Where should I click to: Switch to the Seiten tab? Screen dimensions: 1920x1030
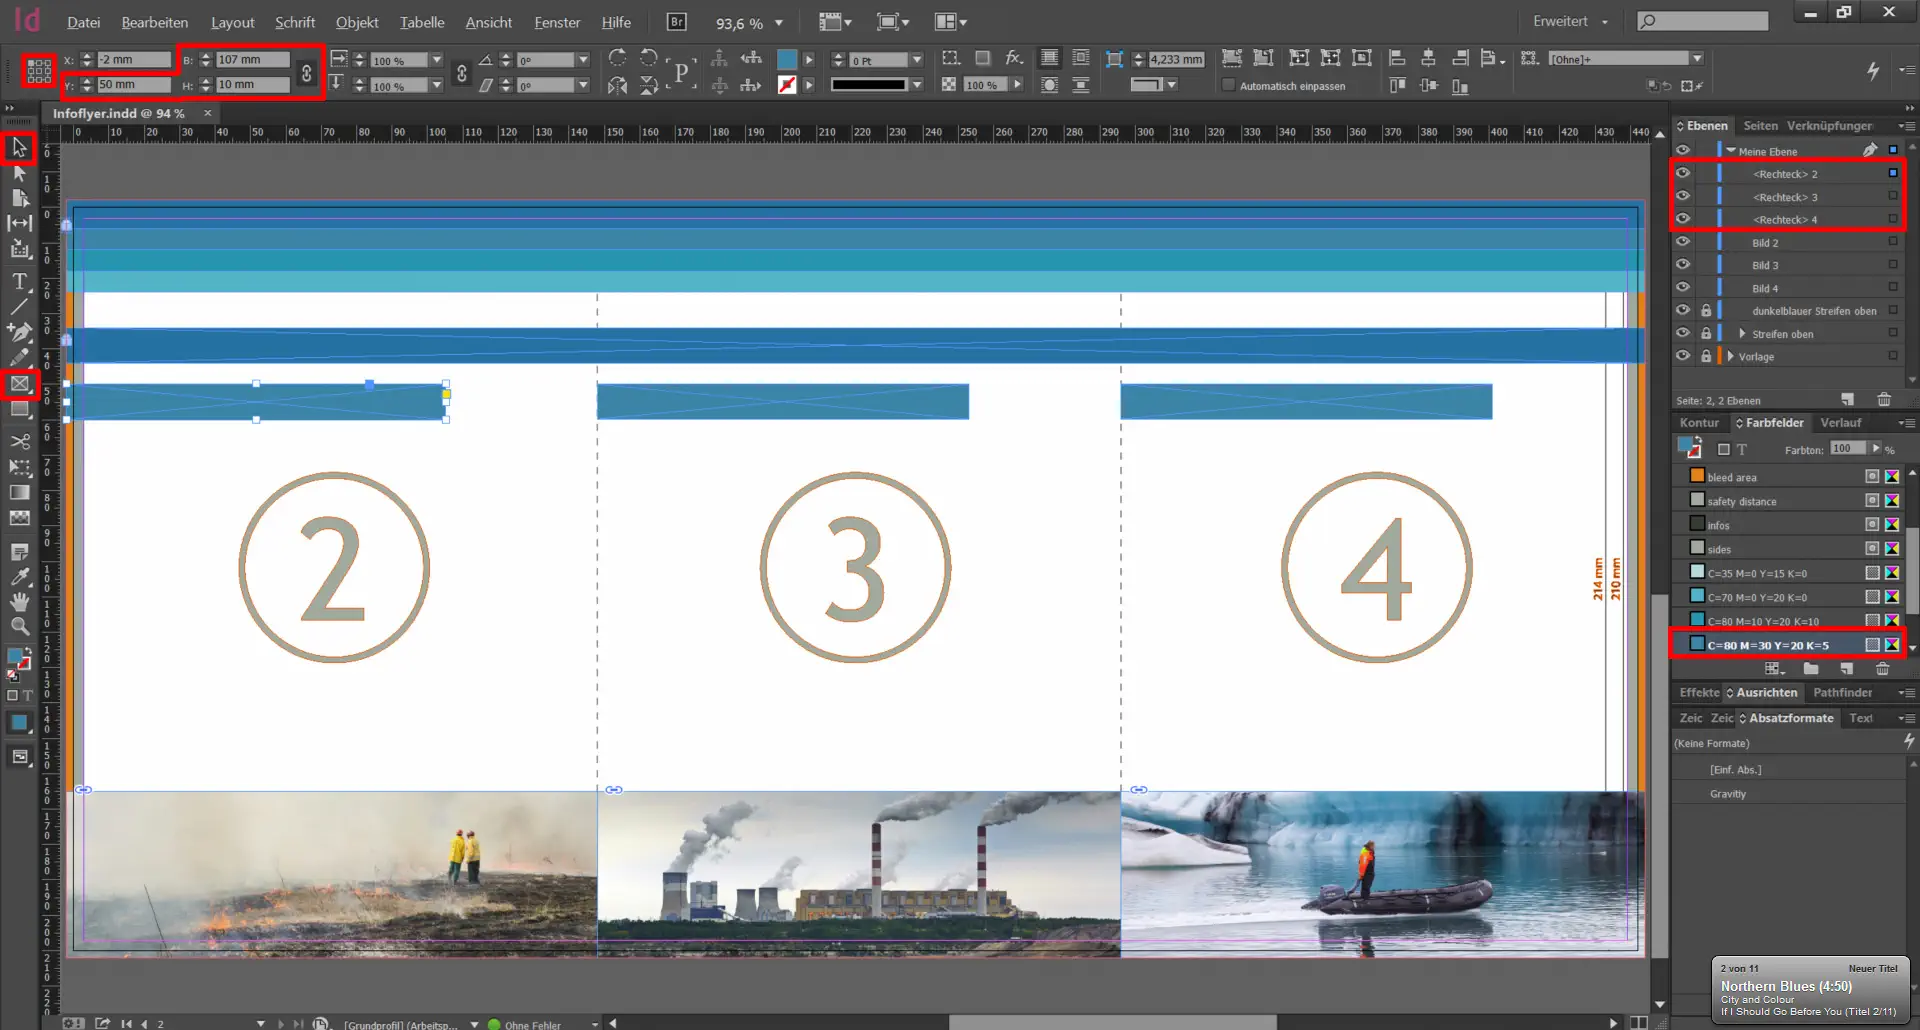[1760, 126]
